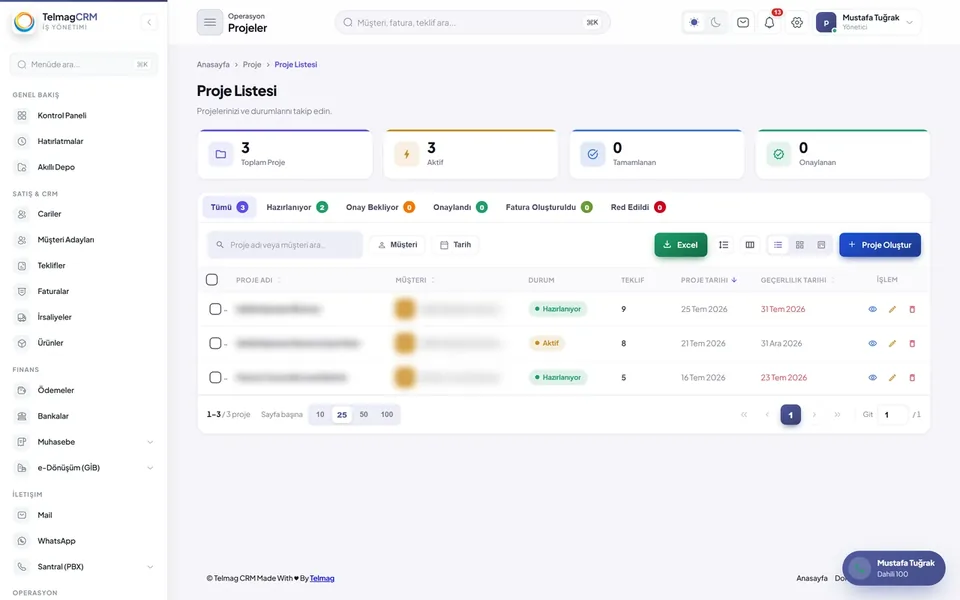Viewport: 960px width, 600px height.
Task: Export the list with Excel button
Action: (680, 245)
